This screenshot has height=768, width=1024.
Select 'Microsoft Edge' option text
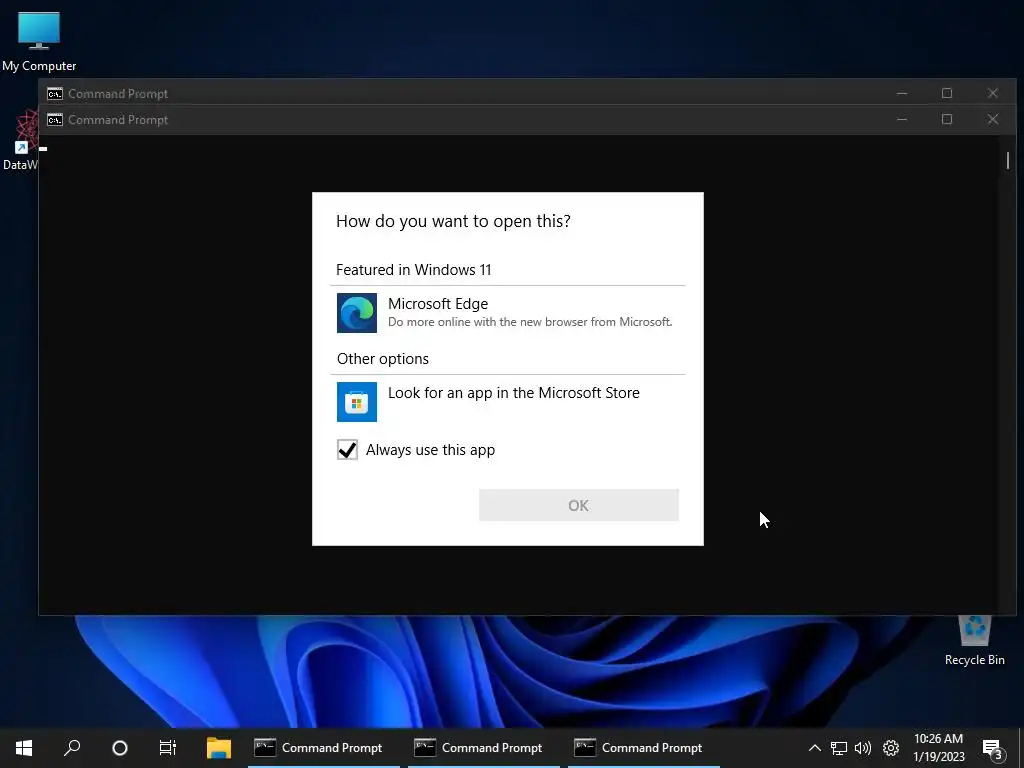[438, 304]
